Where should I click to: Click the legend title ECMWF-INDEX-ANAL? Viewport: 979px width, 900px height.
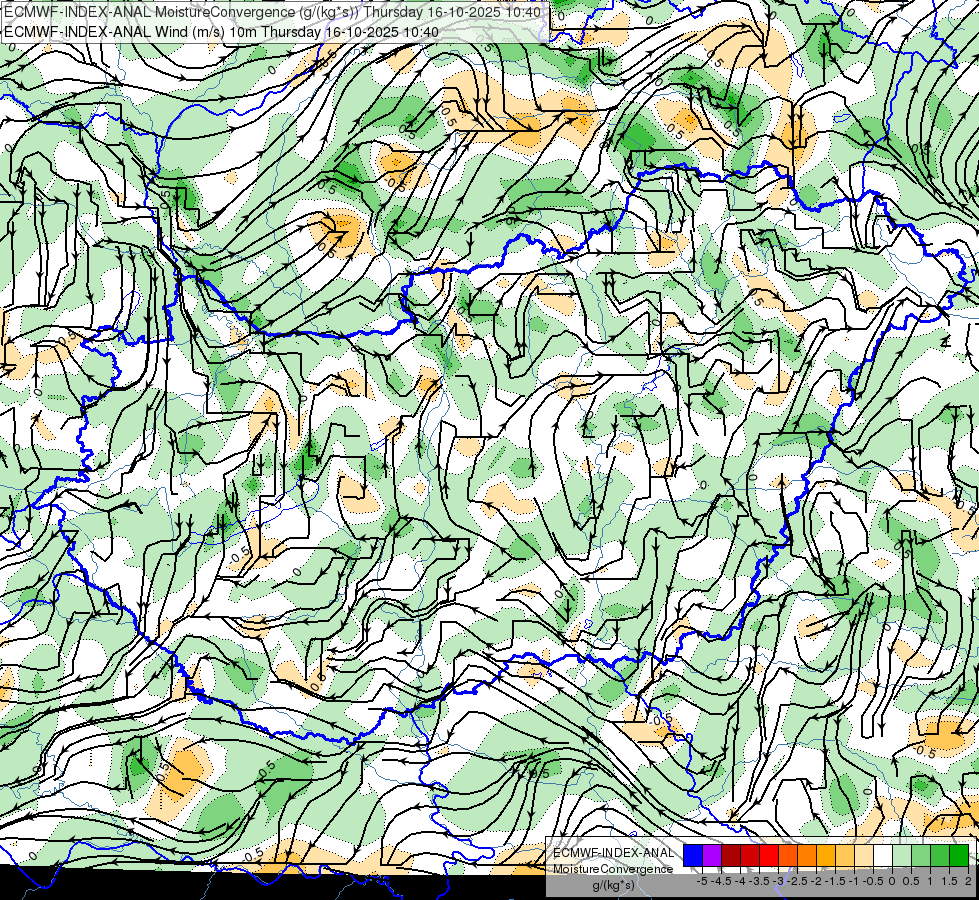point(613,853)
